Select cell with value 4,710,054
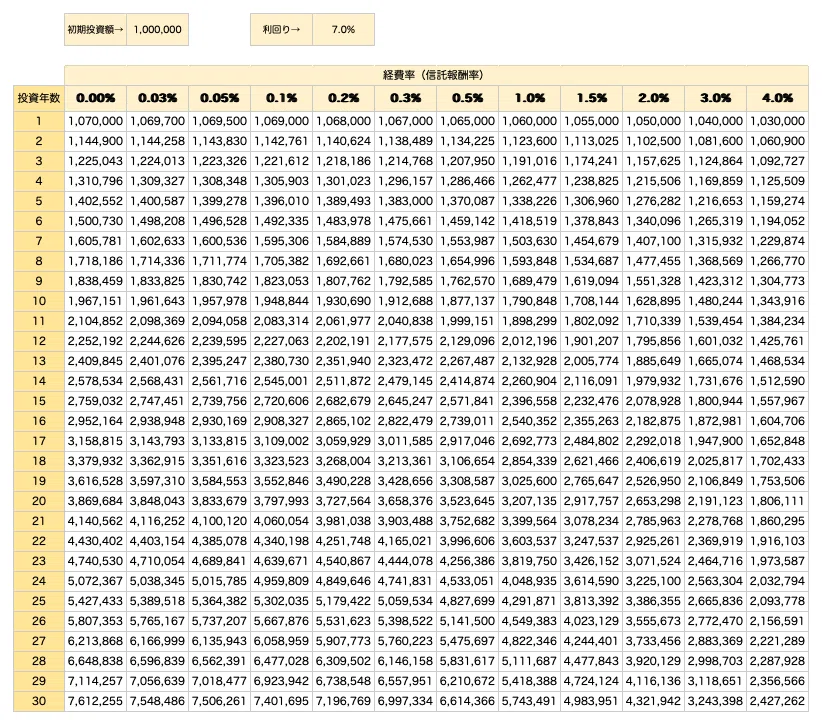This screenshot has width=824, height=720. (x=157, y=561)
